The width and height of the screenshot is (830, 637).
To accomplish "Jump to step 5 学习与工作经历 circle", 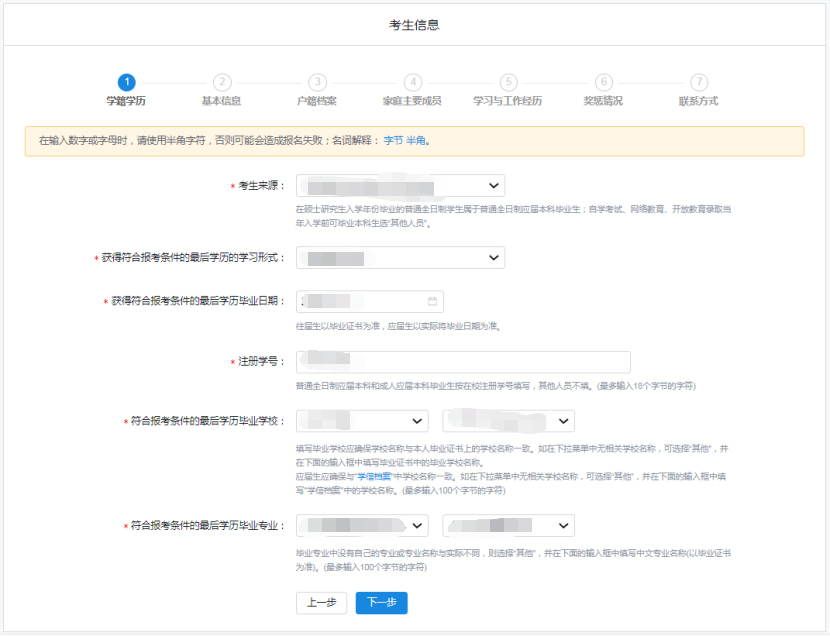I will click(x=508, y=82).
